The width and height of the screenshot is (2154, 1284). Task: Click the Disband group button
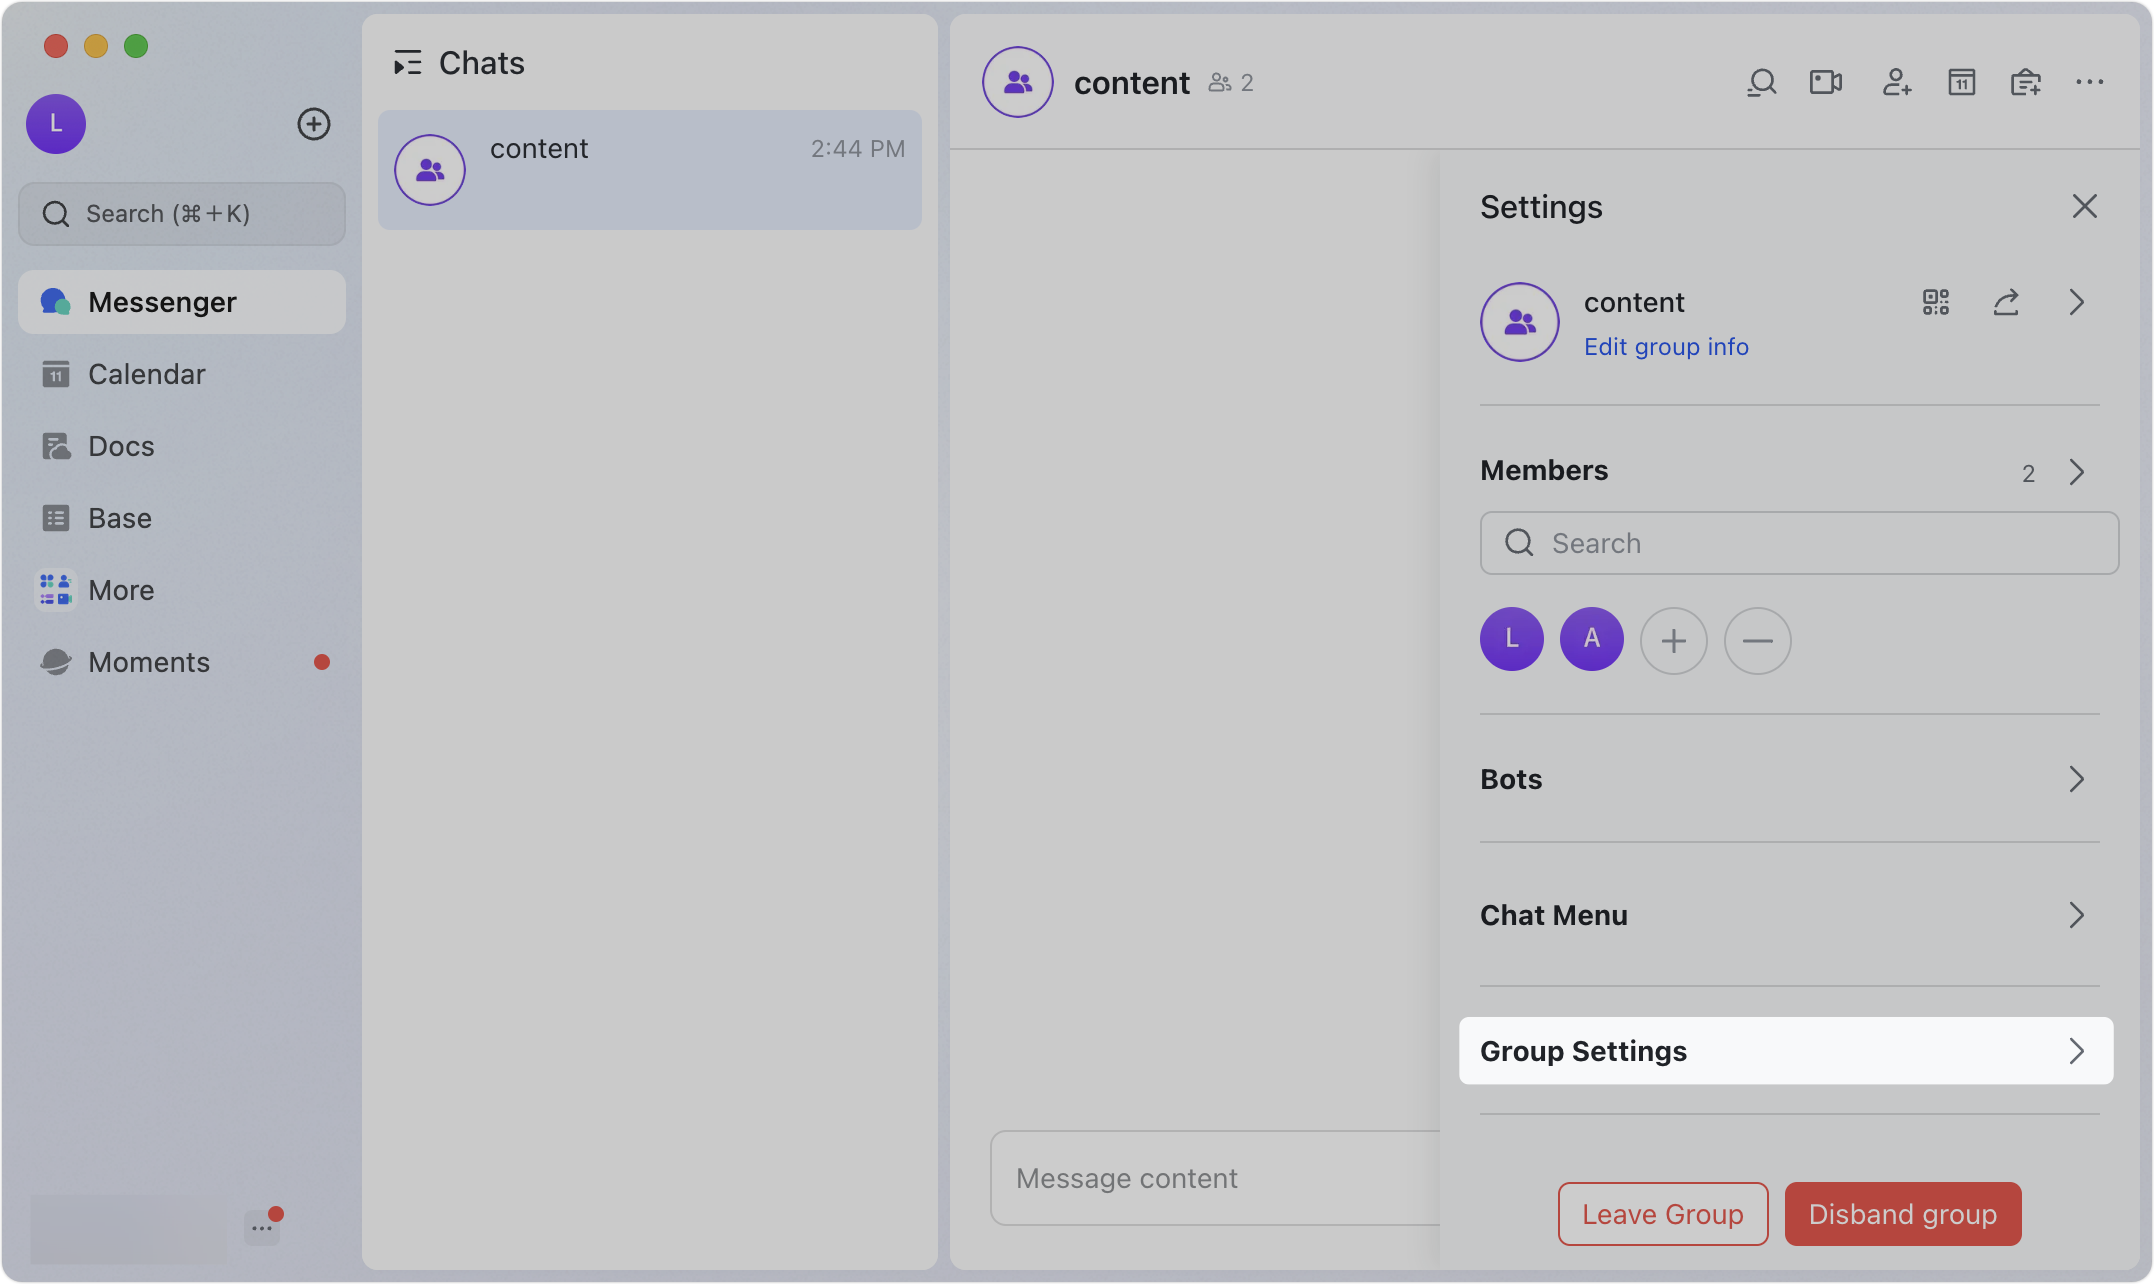(x=1903, y=1214)
